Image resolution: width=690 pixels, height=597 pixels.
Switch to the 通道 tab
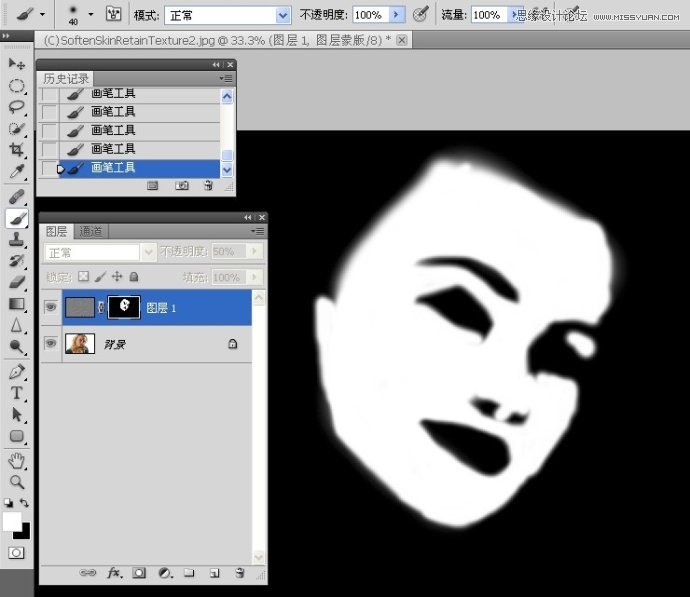click(90, 232)
